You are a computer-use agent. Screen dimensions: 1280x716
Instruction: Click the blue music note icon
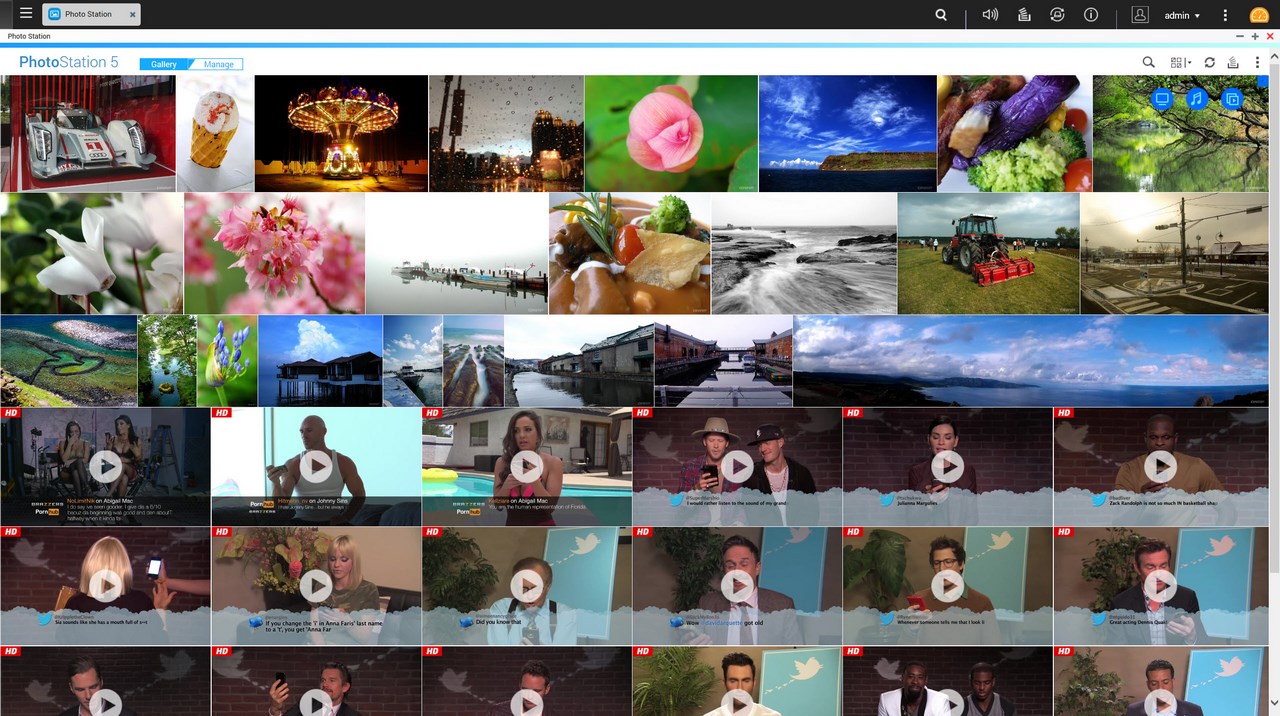pos(1196,99)
